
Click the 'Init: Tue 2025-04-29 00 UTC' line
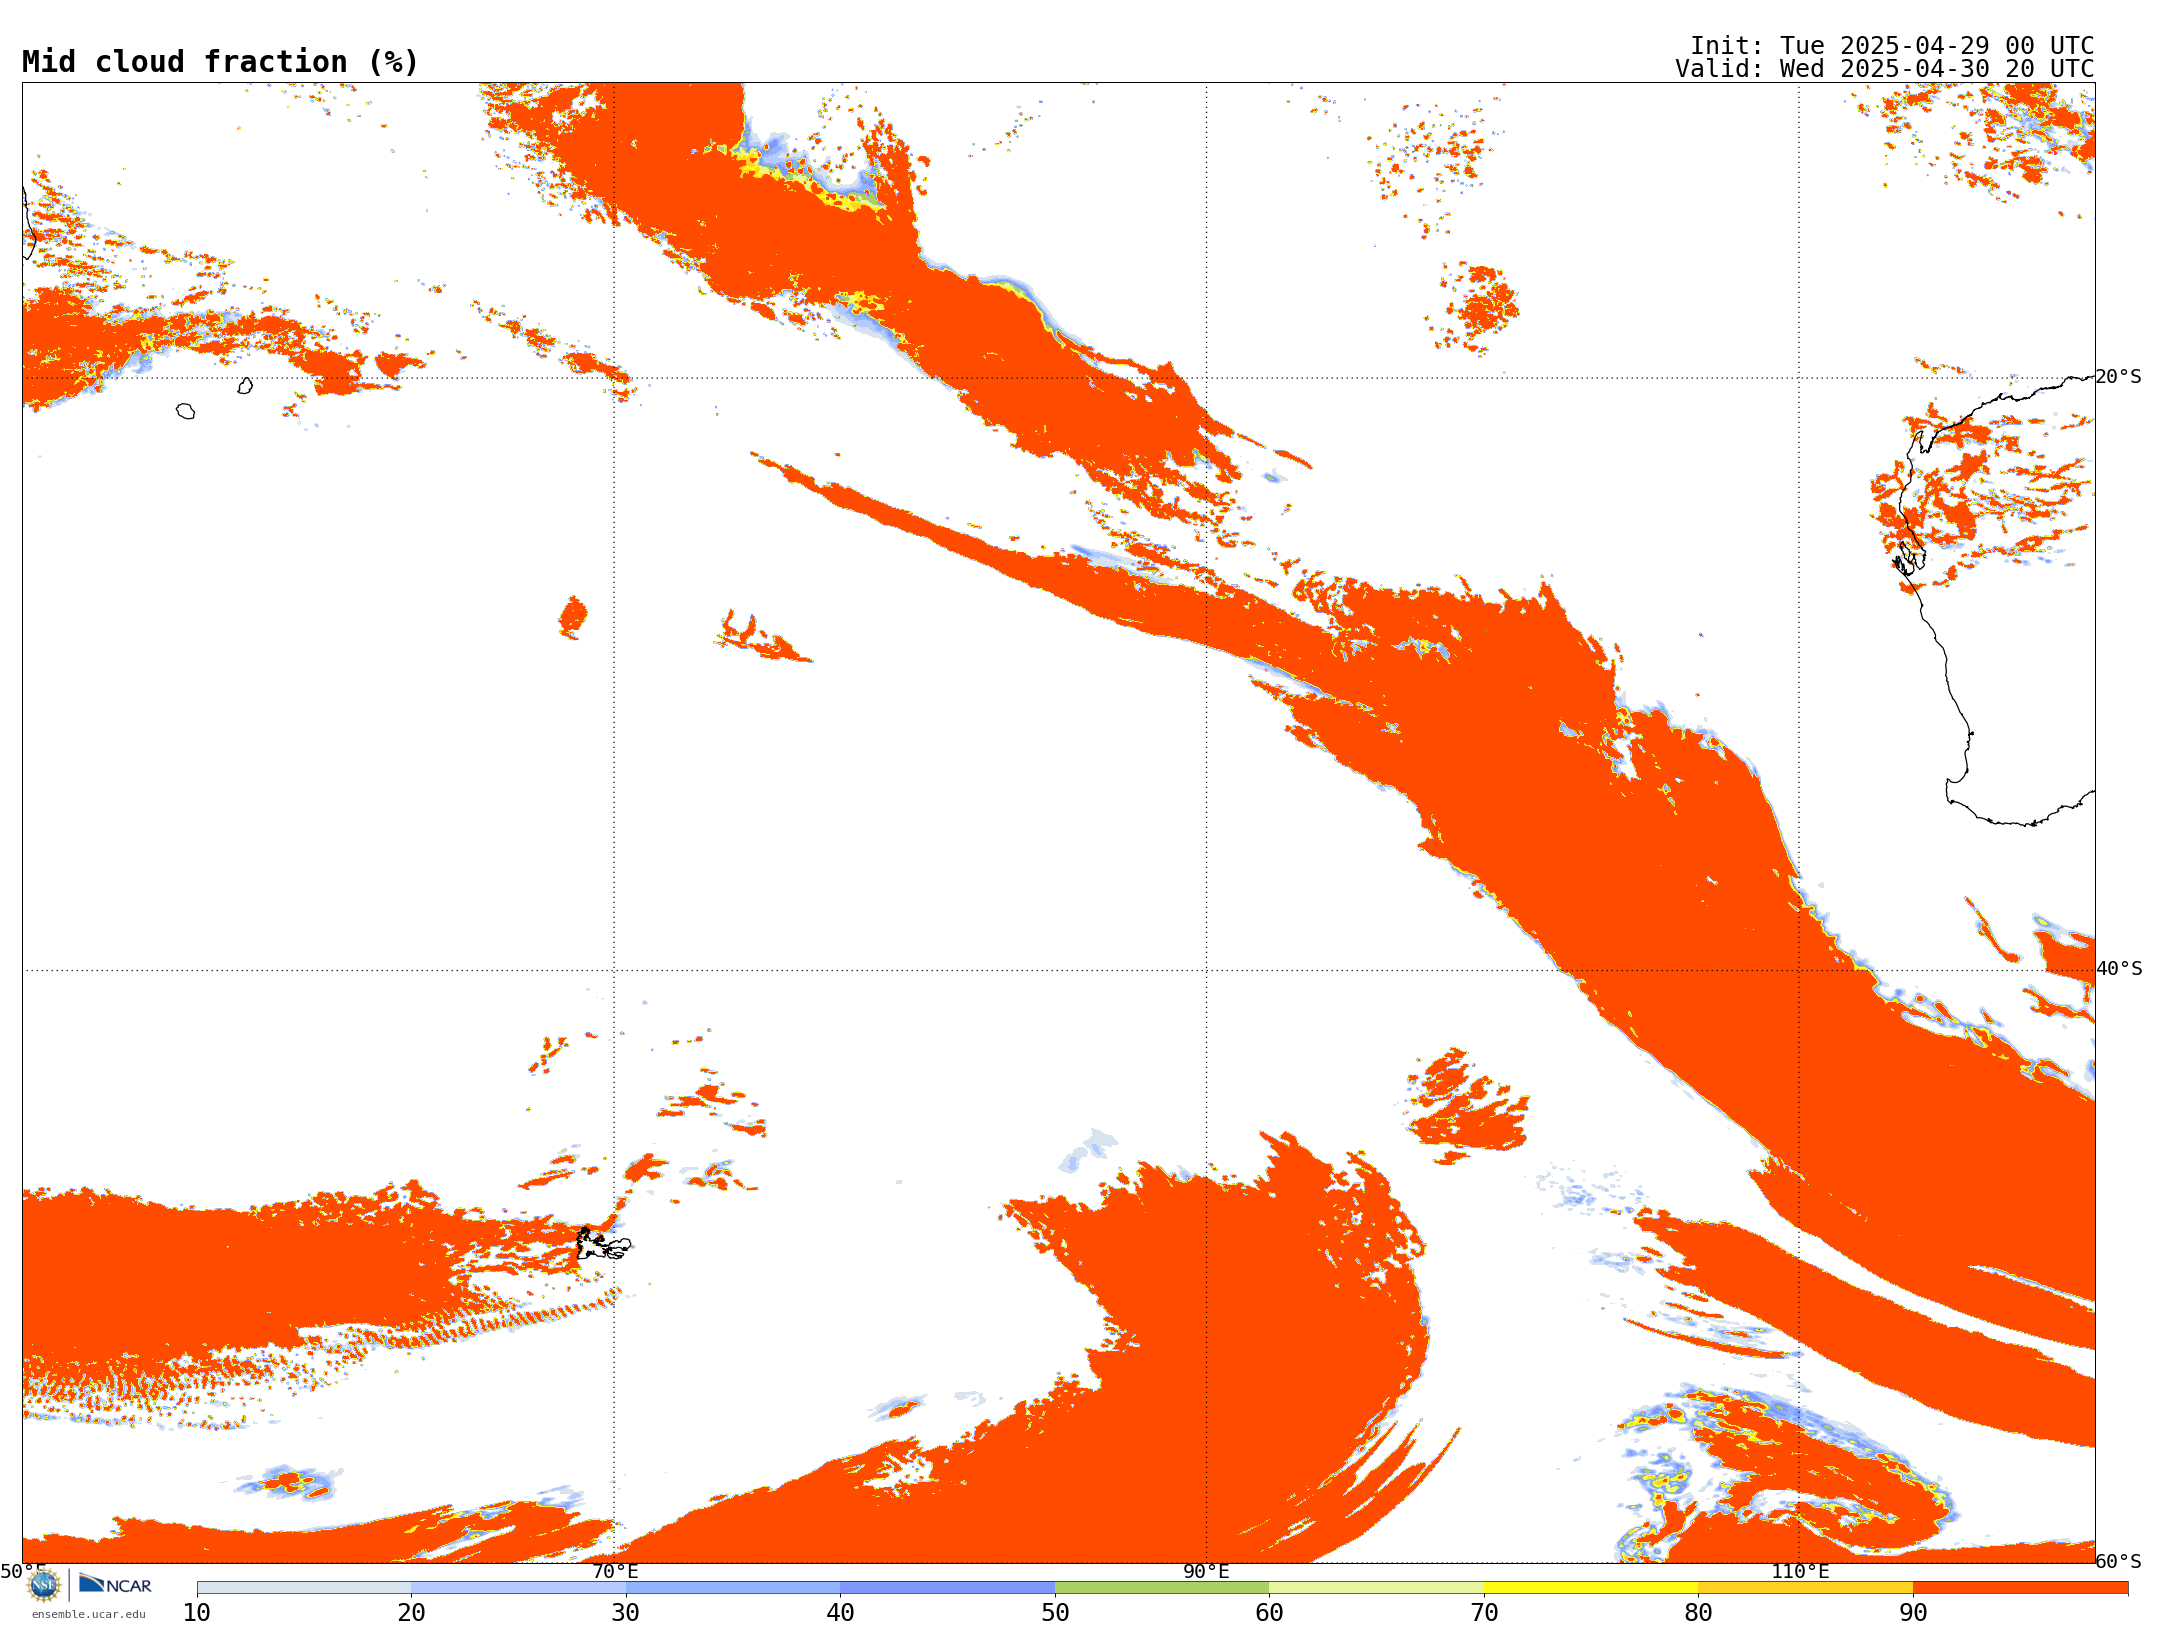coord(1892,46)
